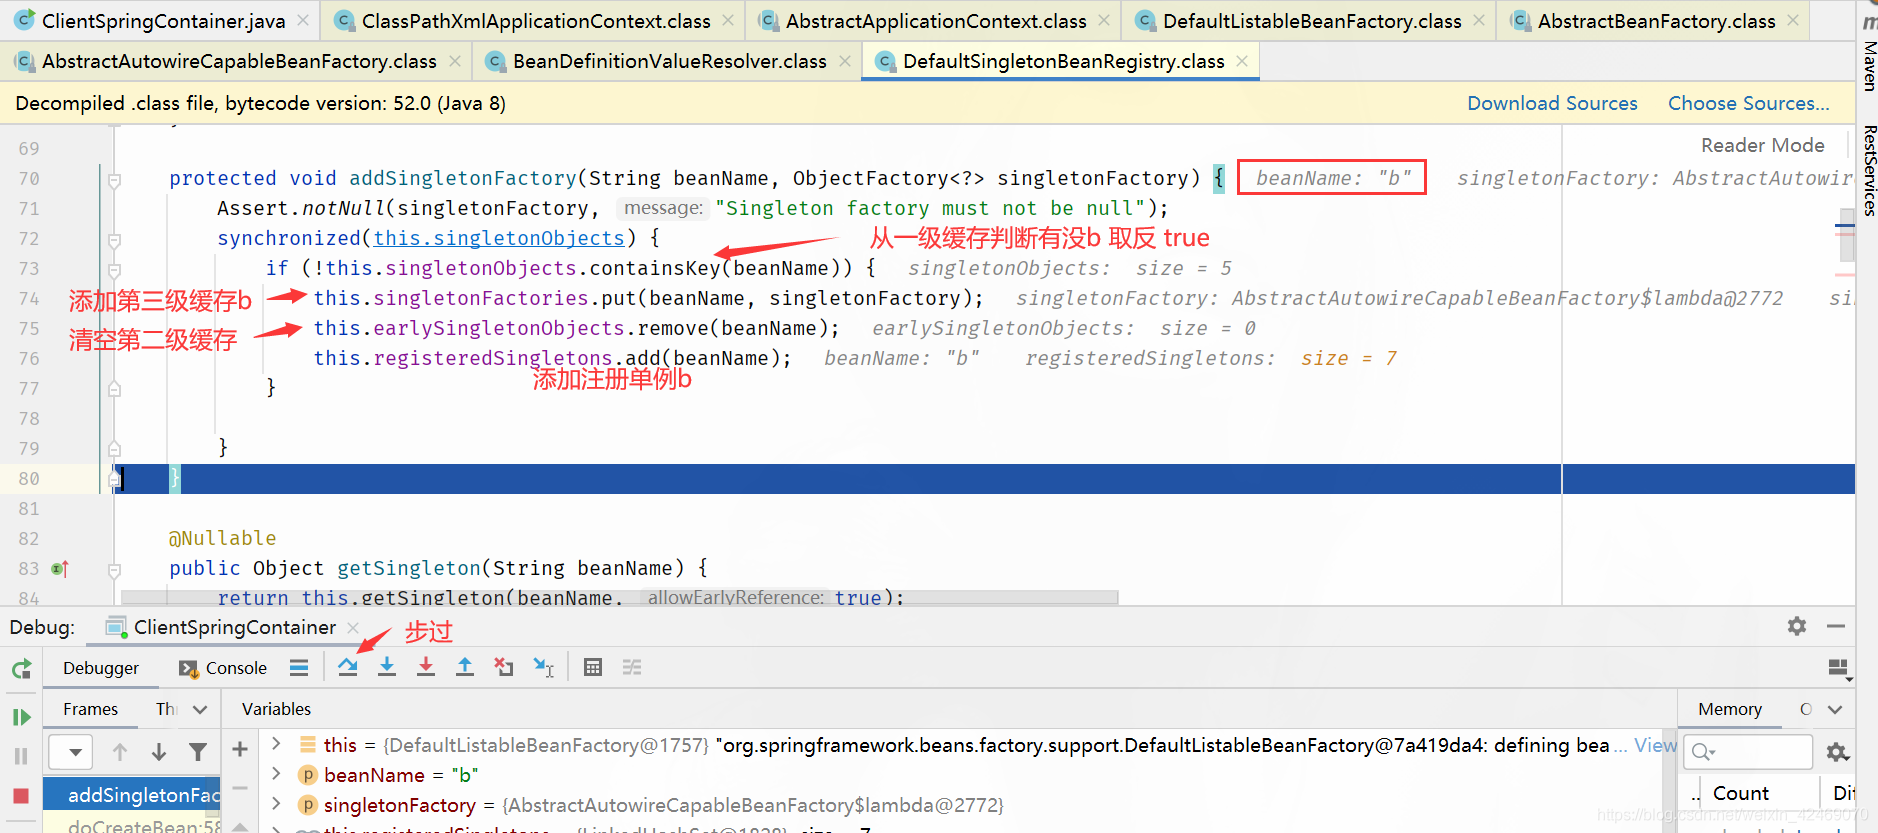Close the DefaultSingletonBeanRegistry.class tab
The height and width of the screenshot is (833, 1878).
coord(1242,61)
